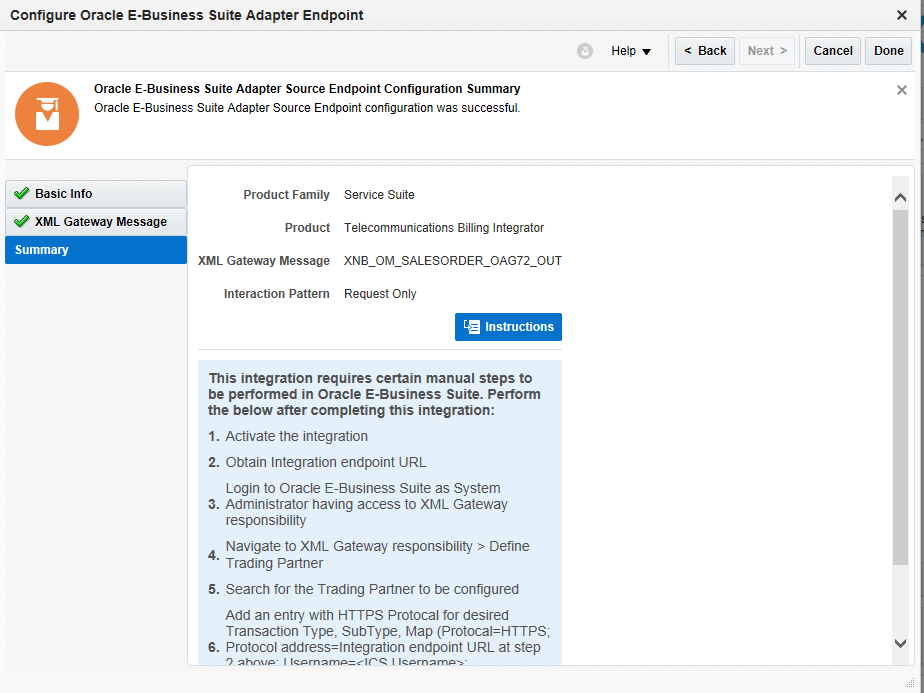Click the scrollbar down arrow

[x=900, y=643]
